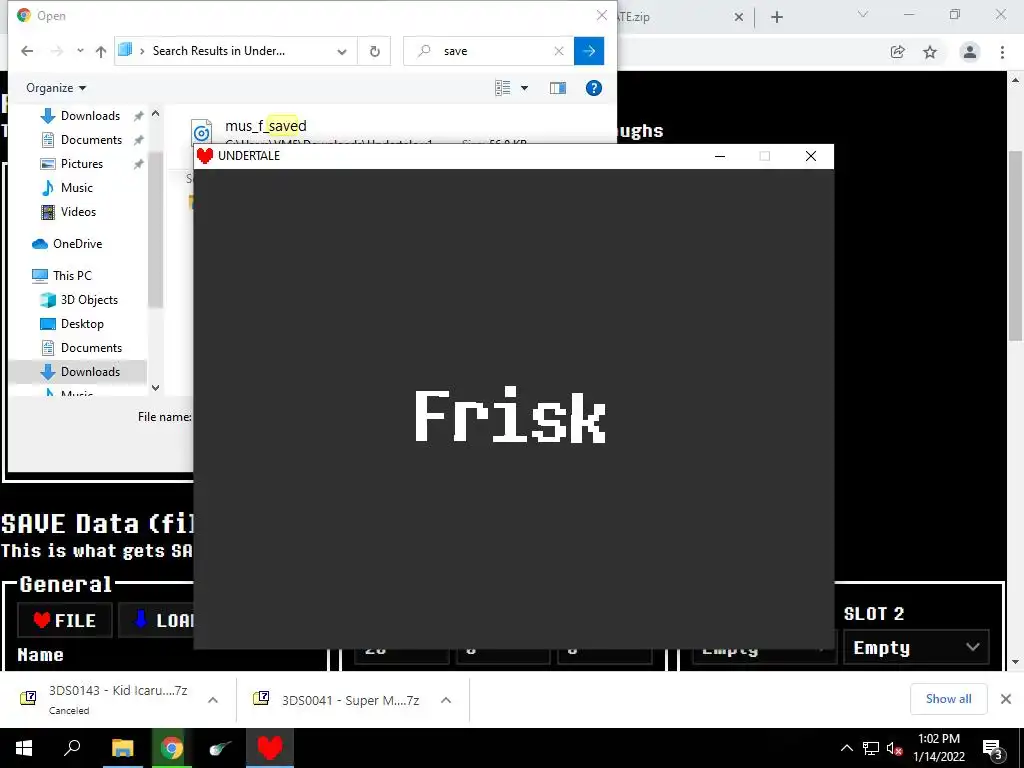Image resolution: width=1024 pixels, height=768 pixels.
Task: Select pinned Documents in quick access
Action: tap(91, 140)
